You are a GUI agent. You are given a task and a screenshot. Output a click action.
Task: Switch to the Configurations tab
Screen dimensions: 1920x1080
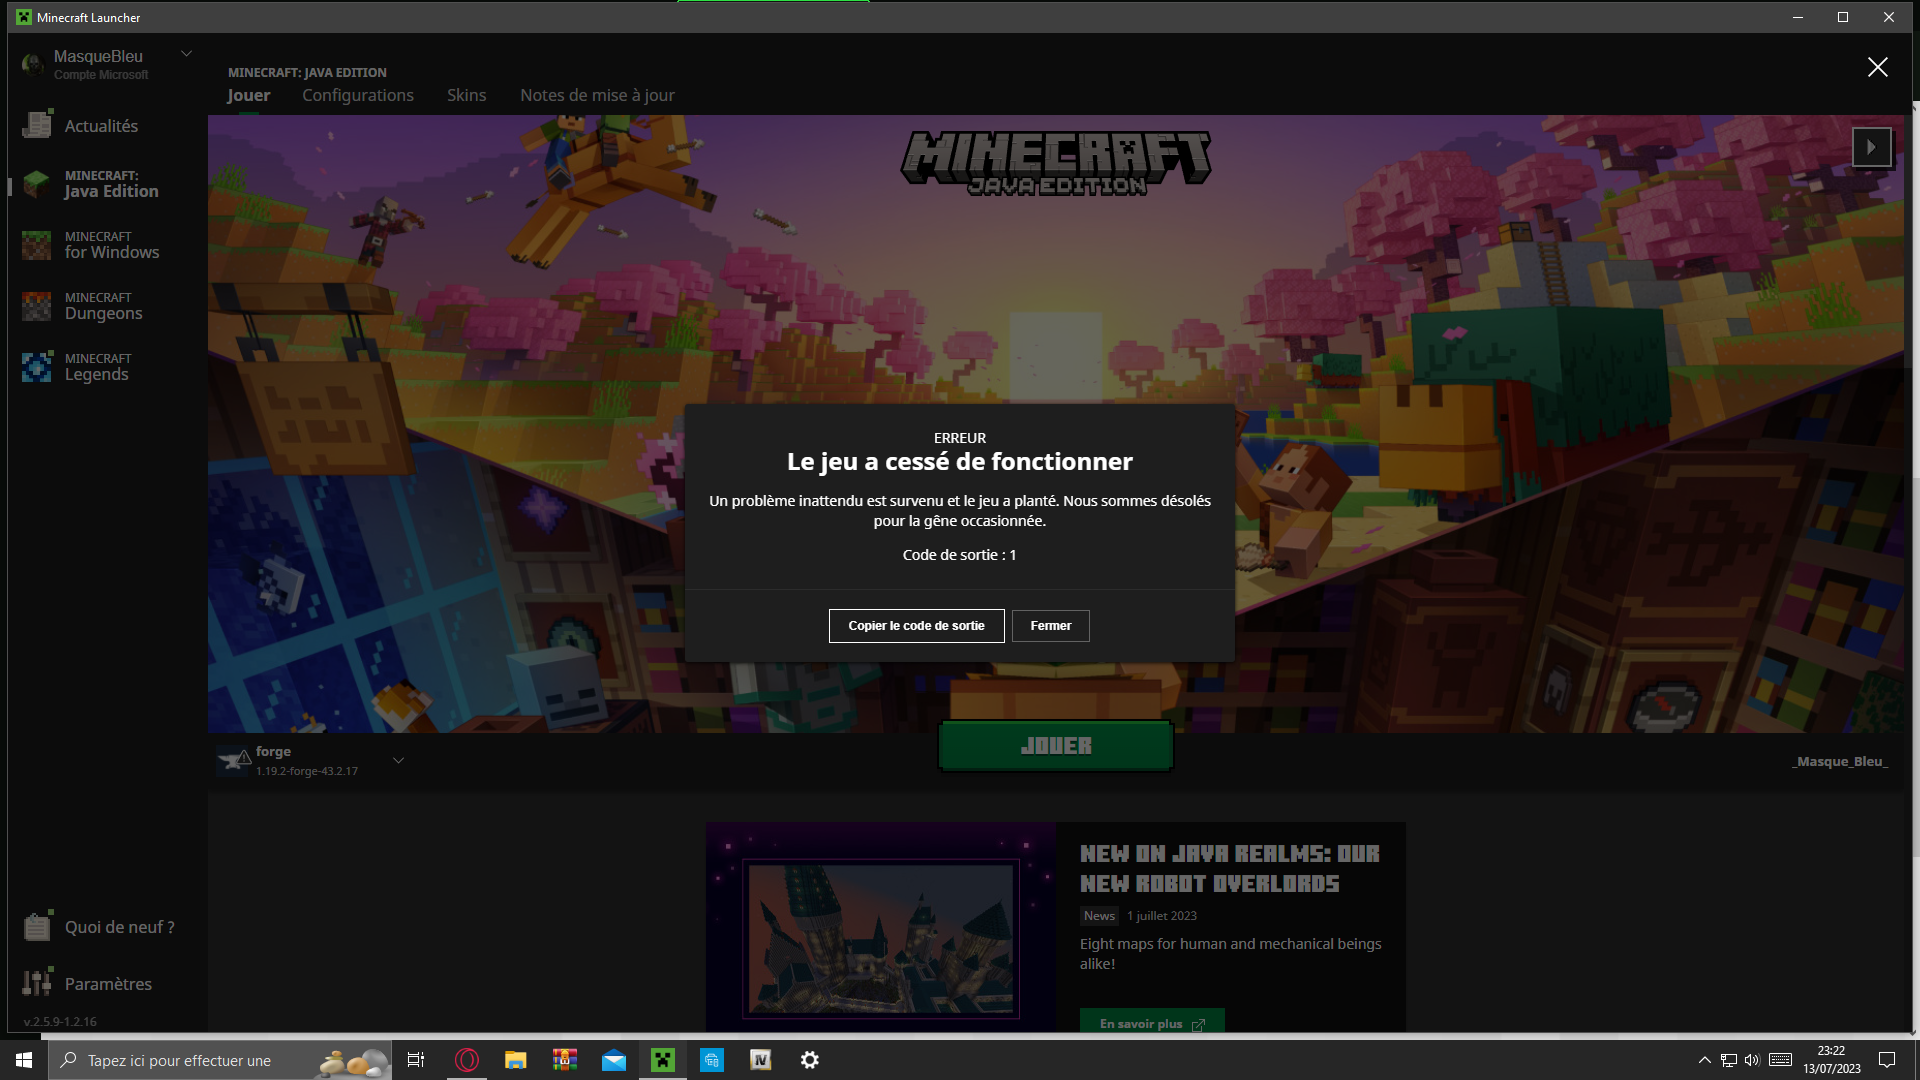coord(358,95)
